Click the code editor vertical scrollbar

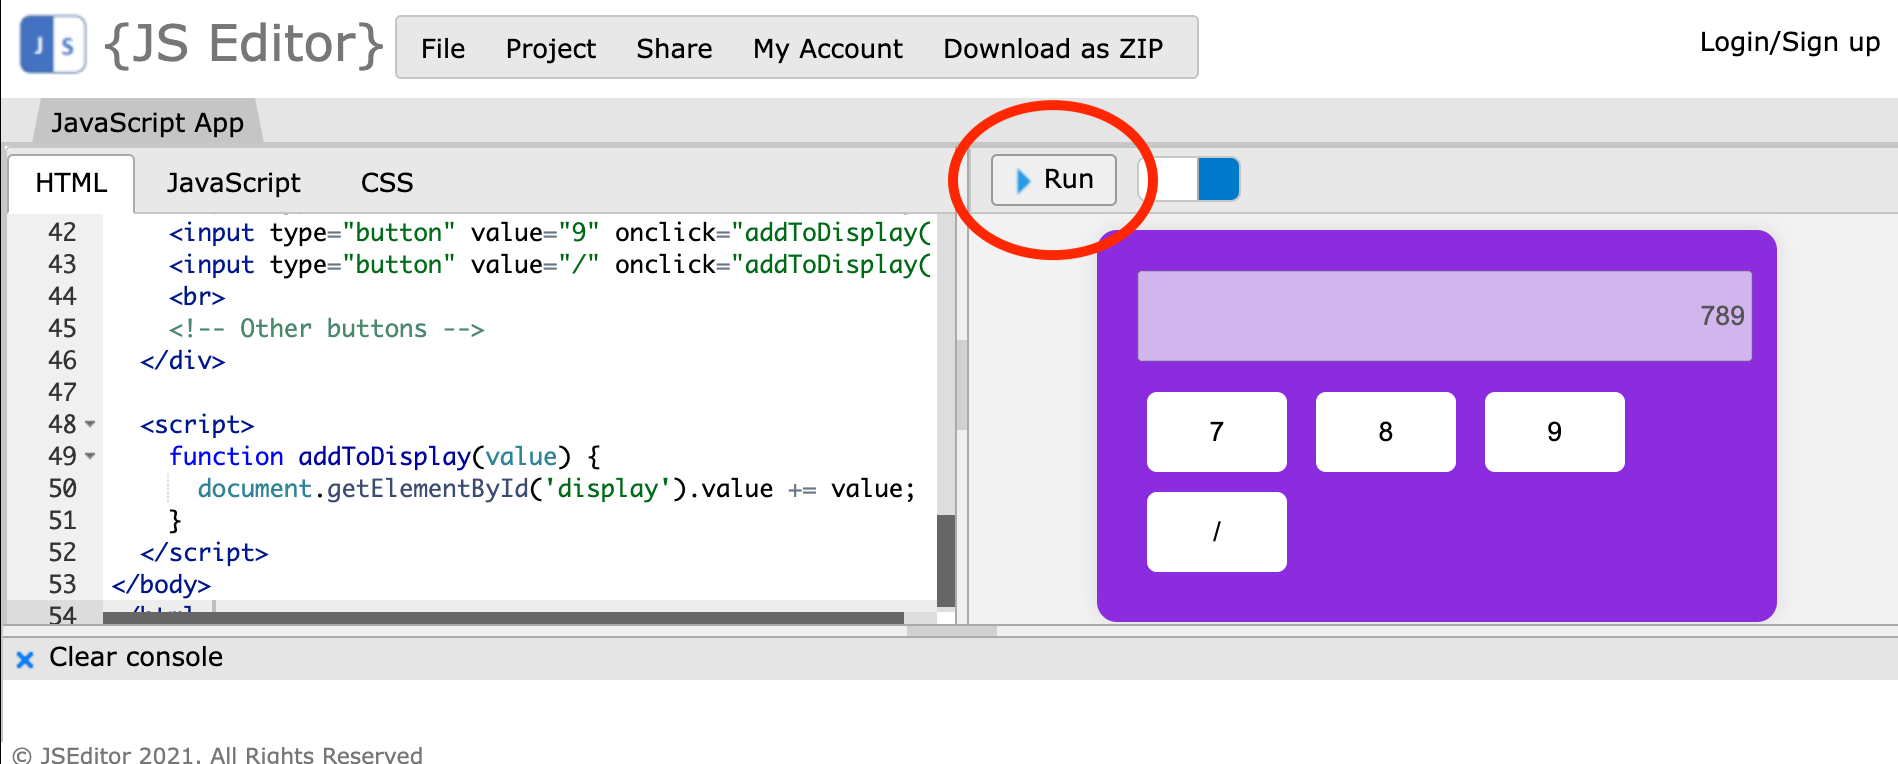click(x=945, y=558)
